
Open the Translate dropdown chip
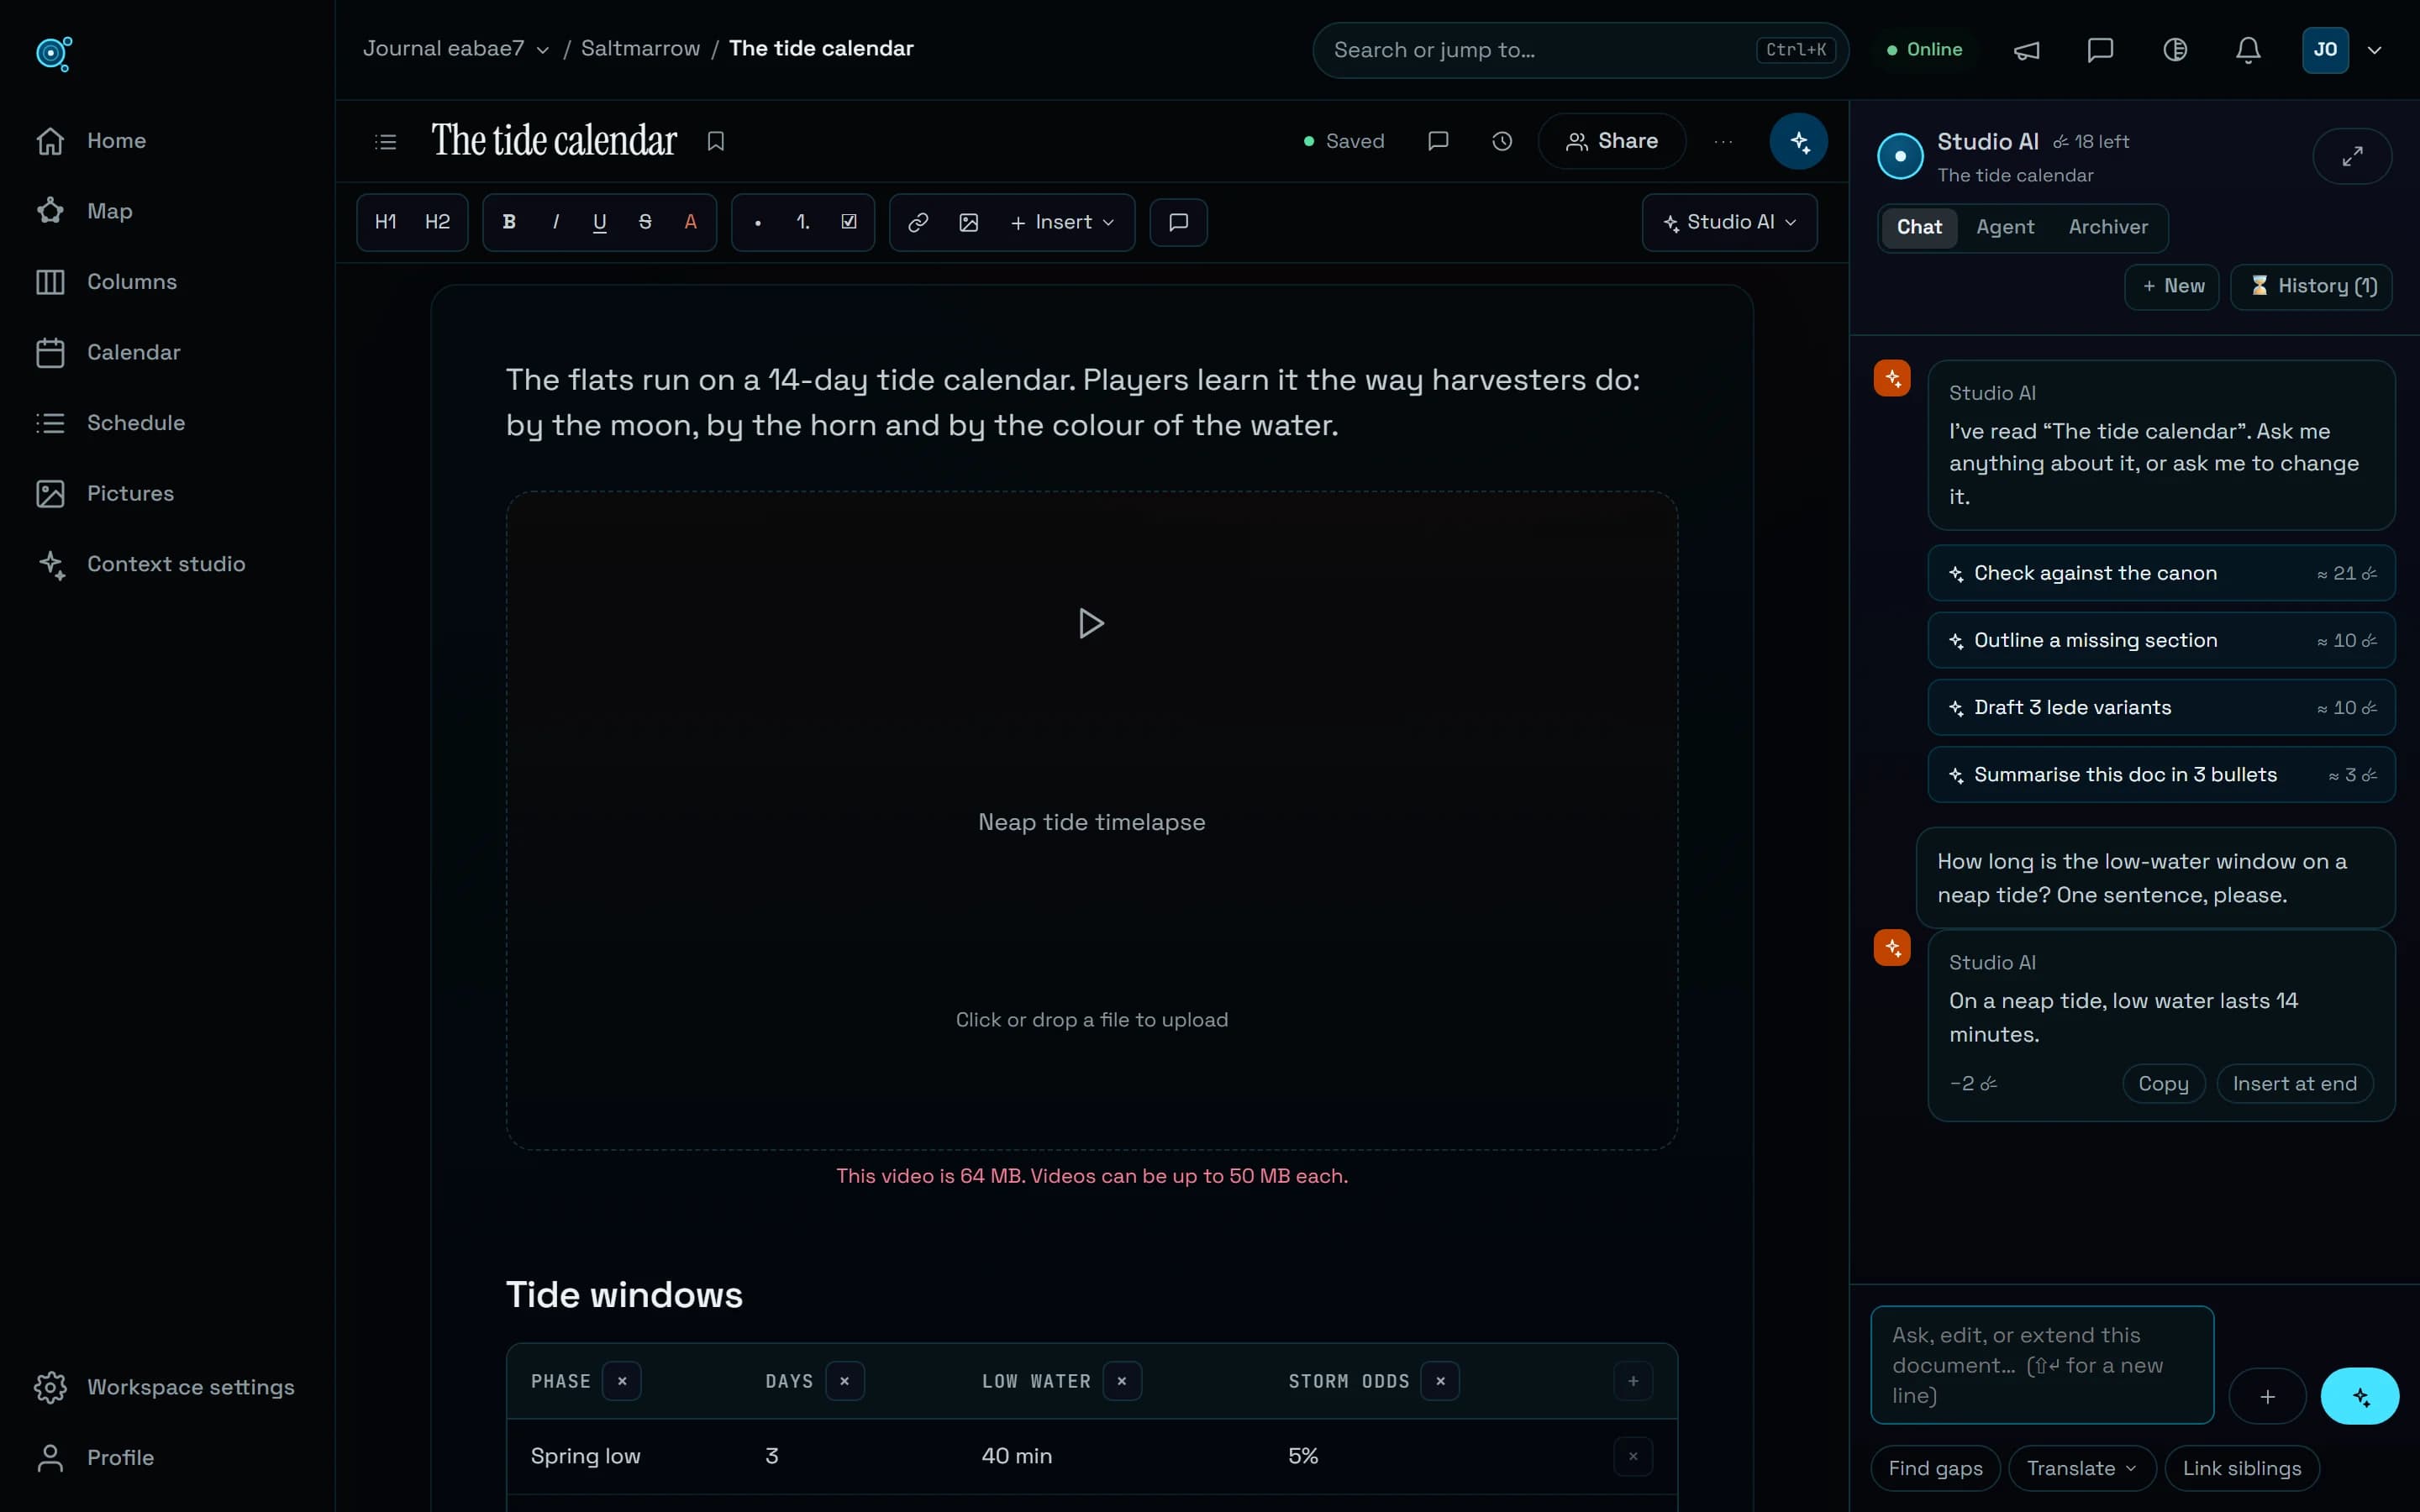coord(2082,1468)
